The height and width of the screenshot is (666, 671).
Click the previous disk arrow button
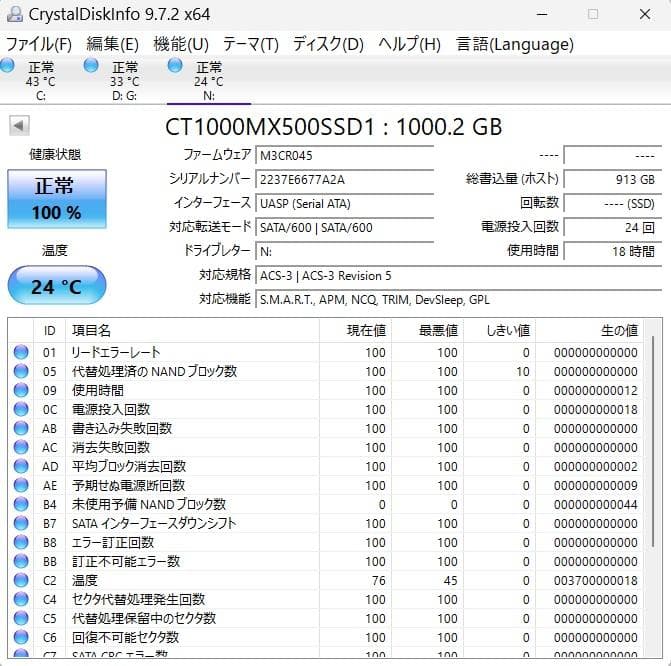click(x=19, y=125)
